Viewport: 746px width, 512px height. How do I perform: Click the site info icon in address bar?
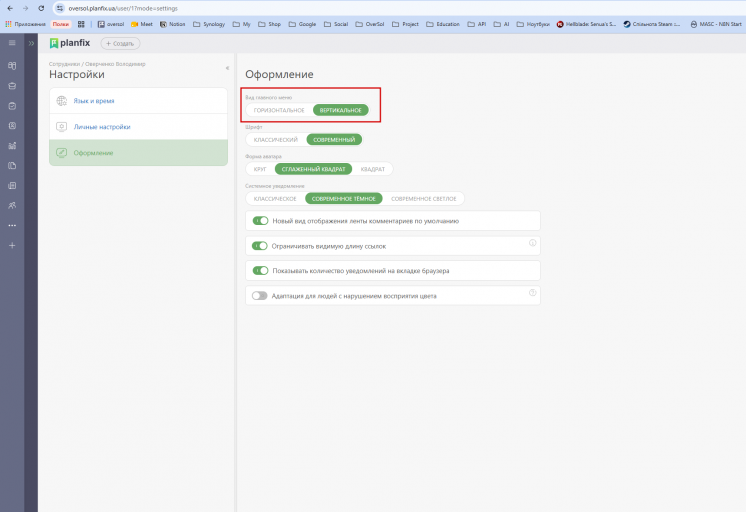coord(60,9)
